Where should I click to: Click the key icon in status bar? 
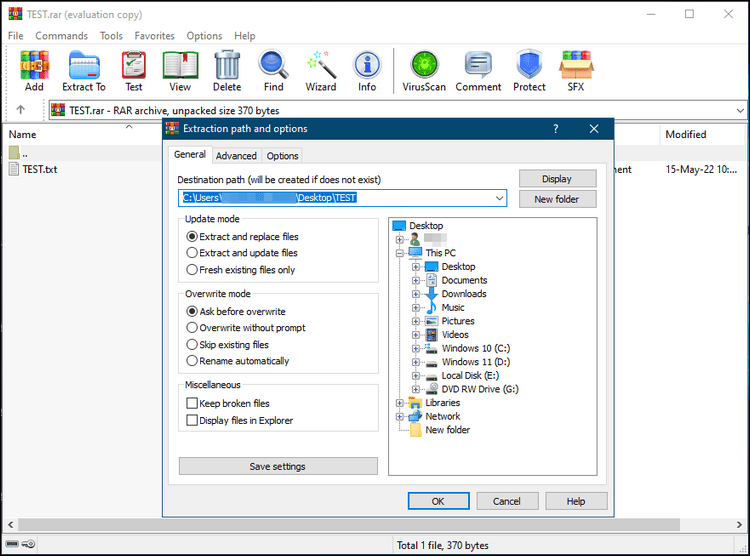coord(29,544)
